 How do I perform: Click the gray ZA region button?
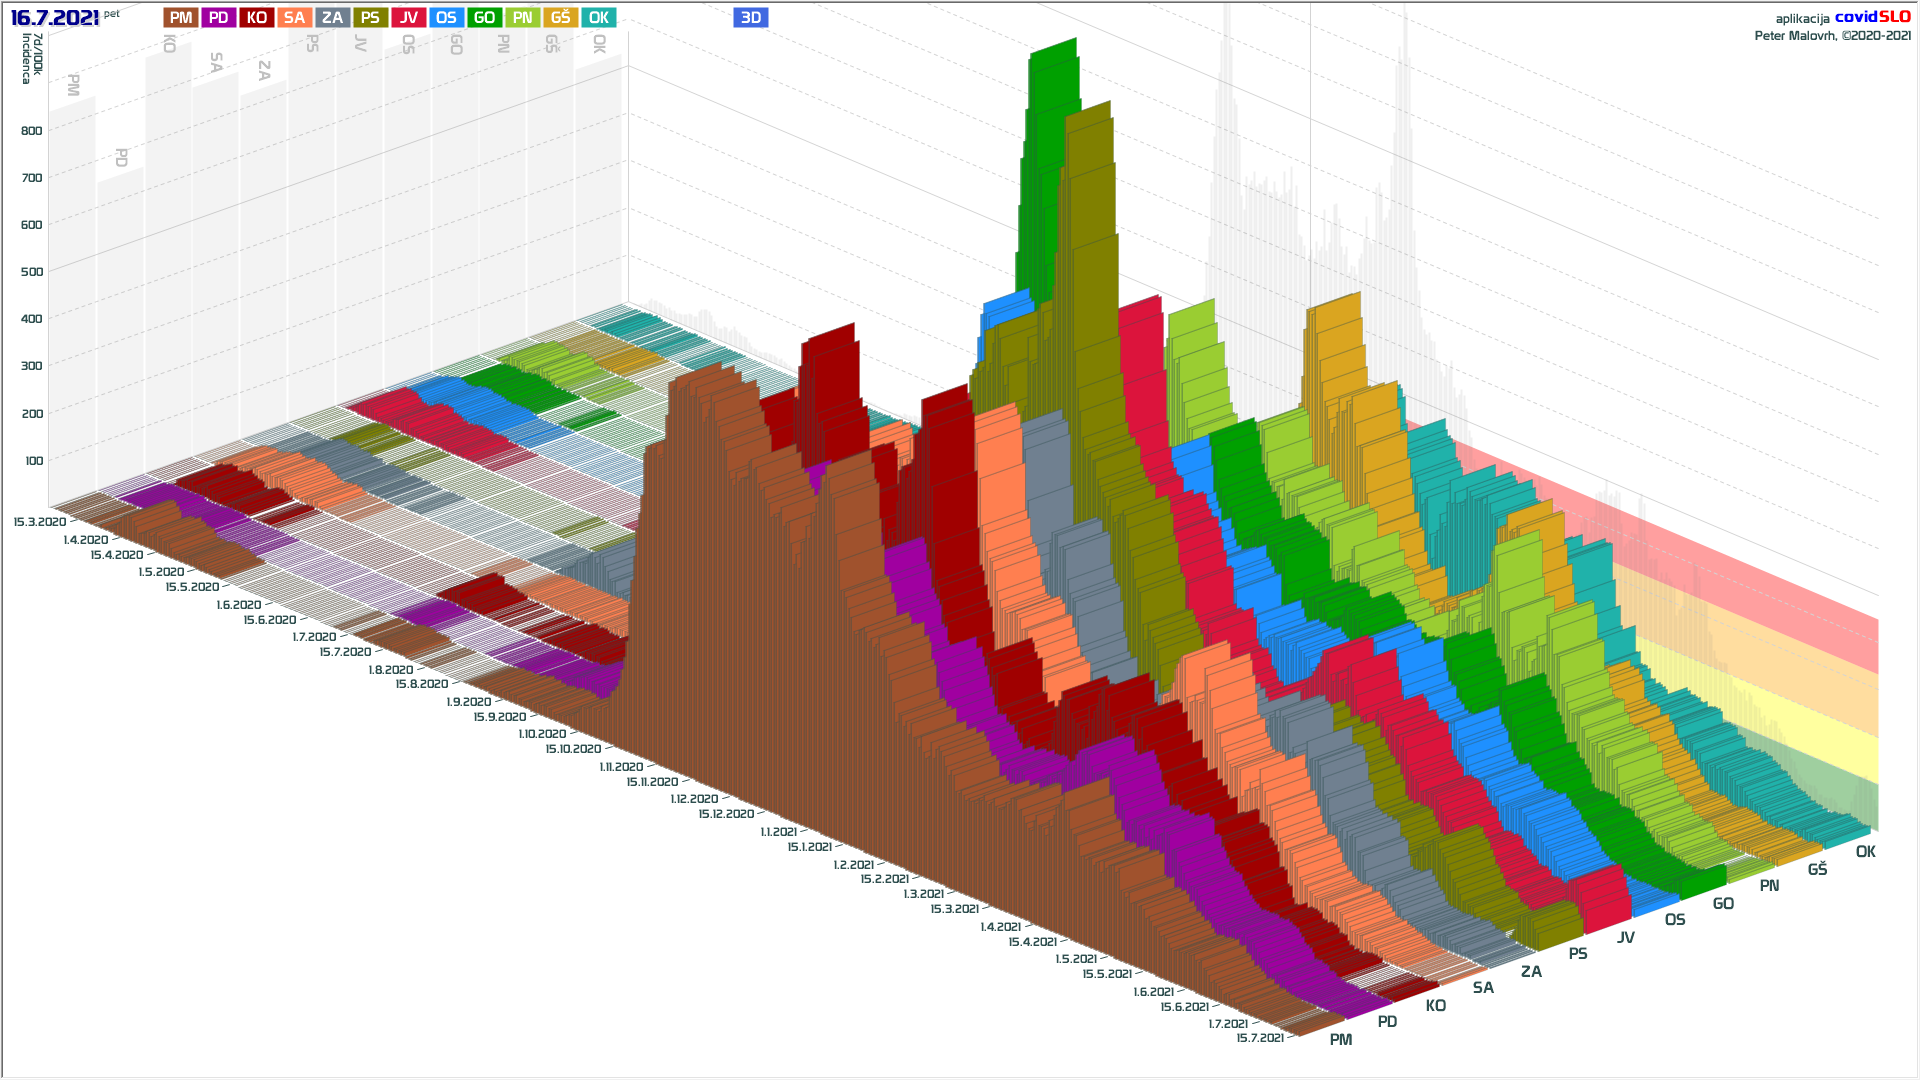[x=332, y=18]
